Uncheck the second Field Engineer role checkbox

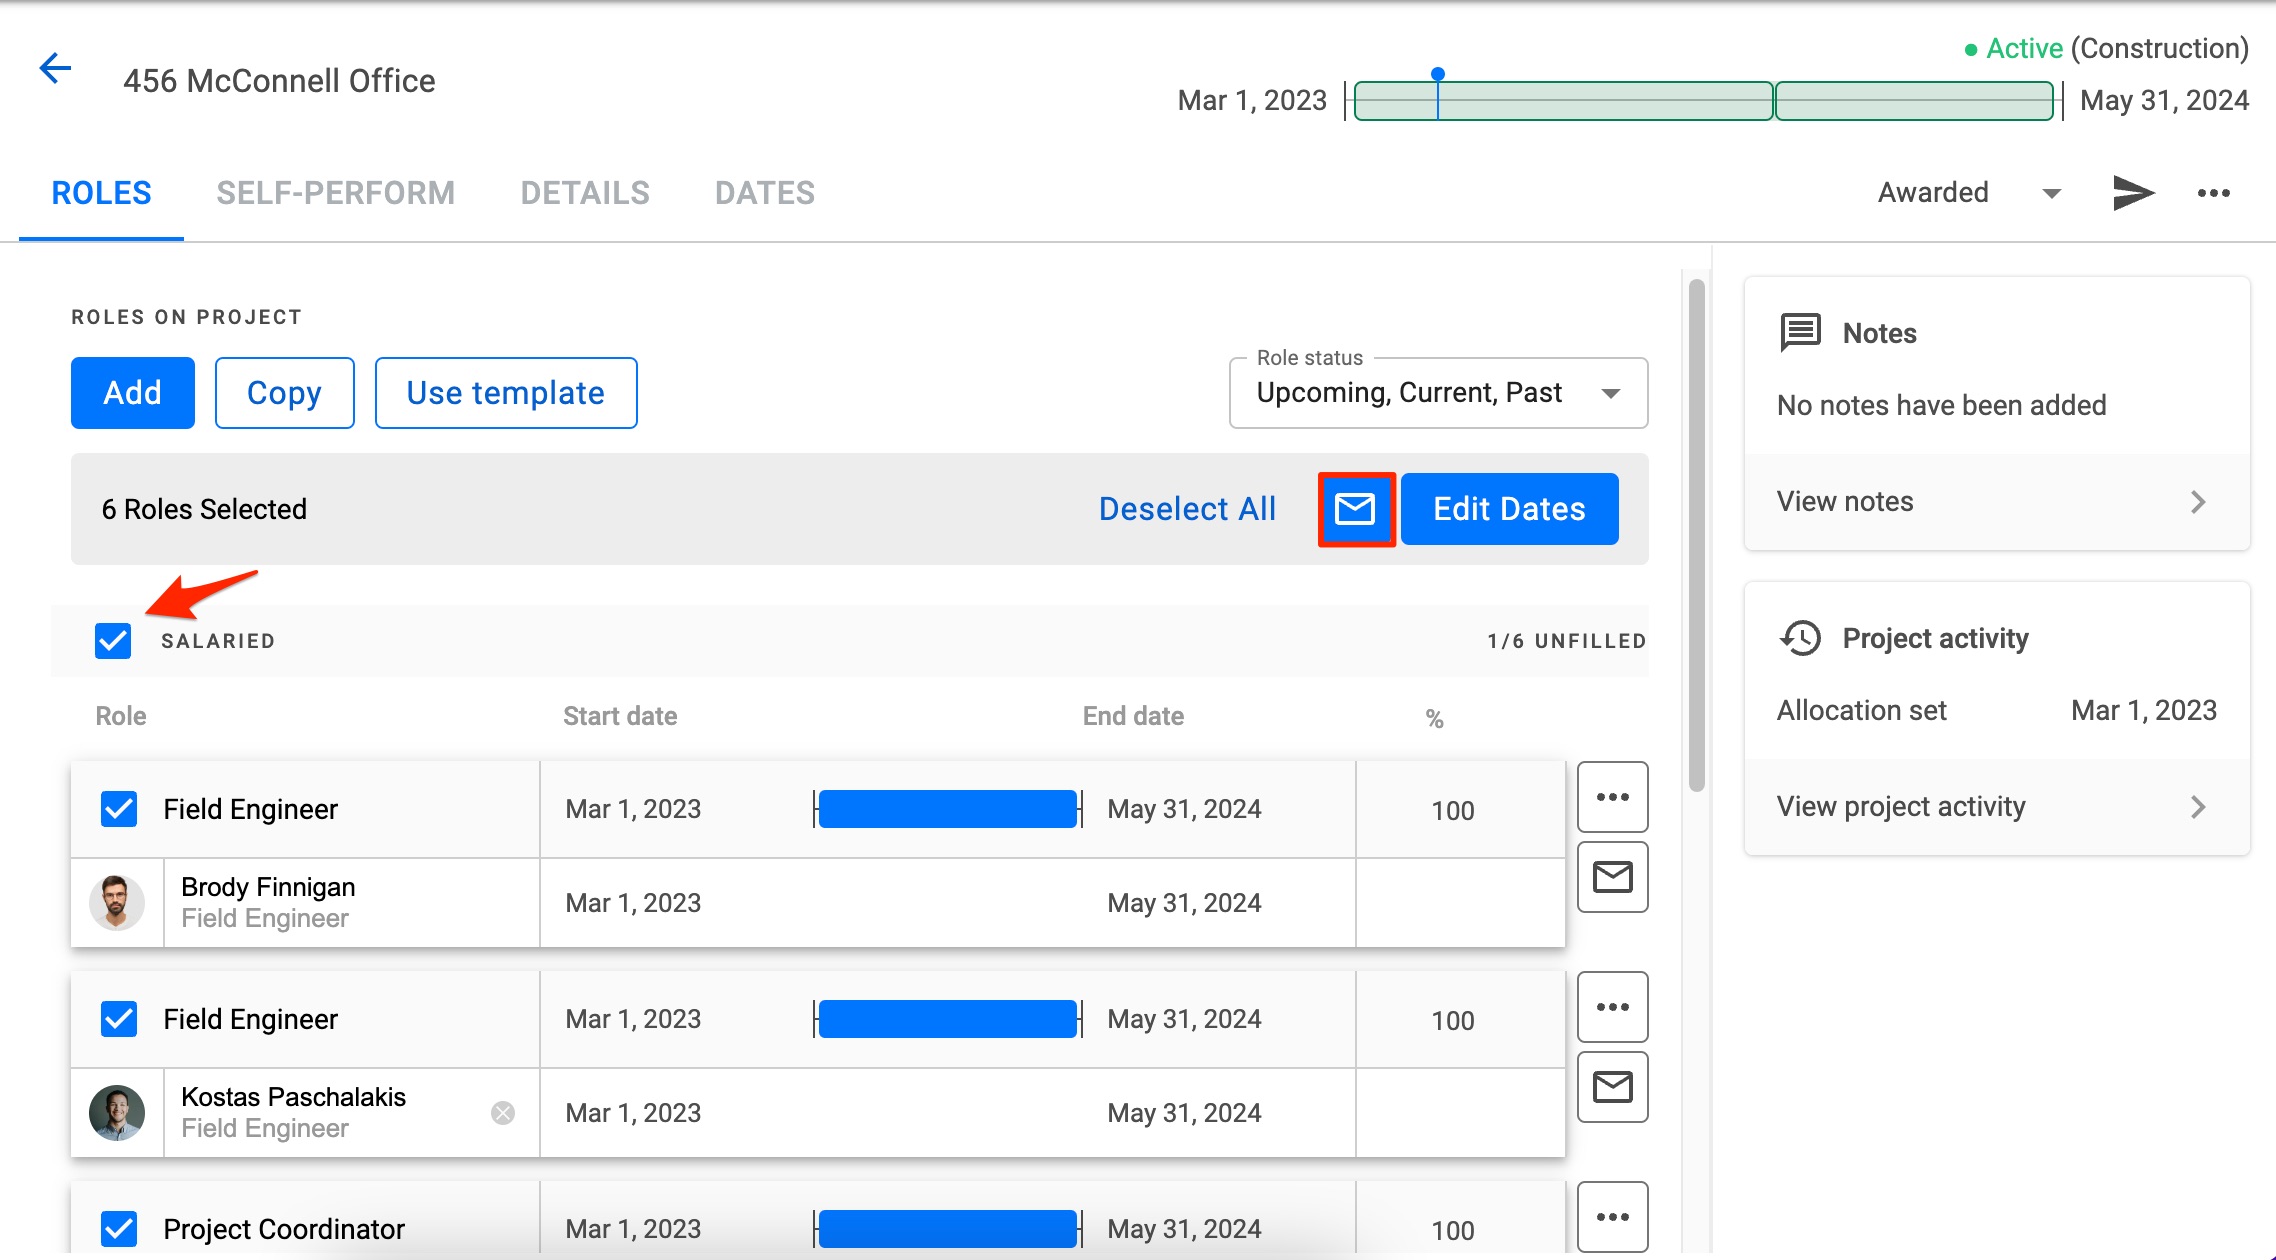(x=119, y=1019)
